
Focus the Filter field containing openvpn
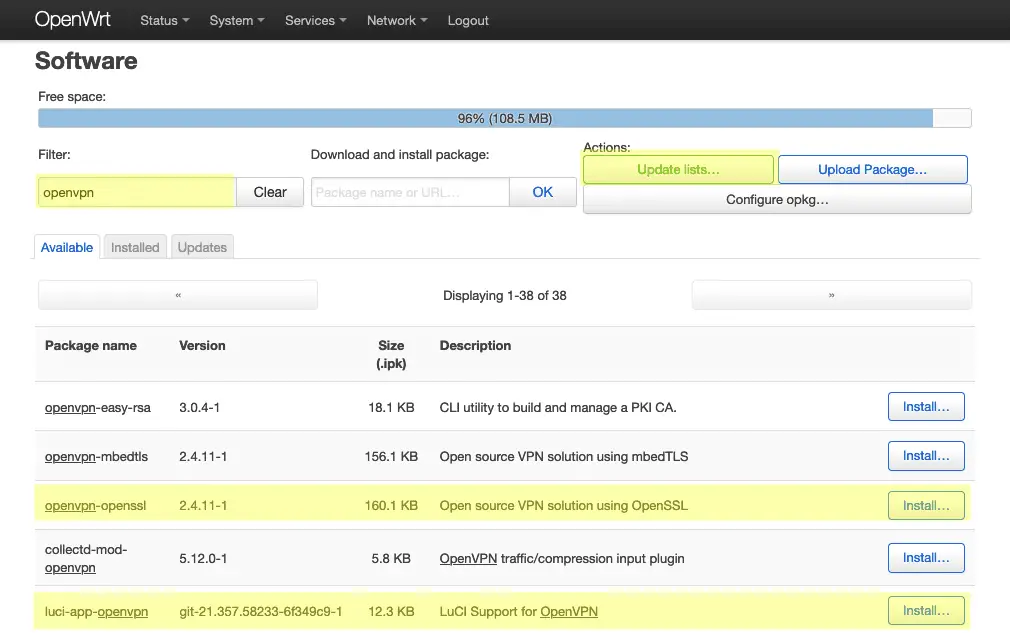(x=137, y=193)
